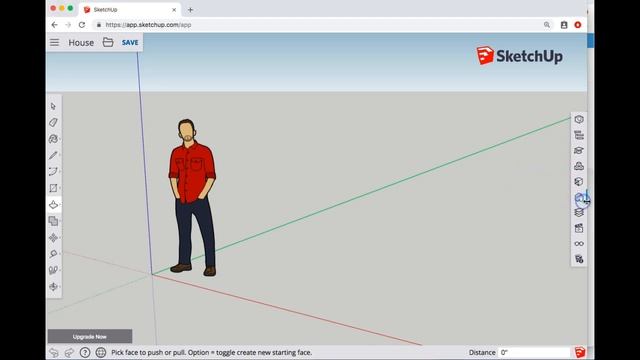
Task: Open the Materials cube panel
Action: click(579, 182)
